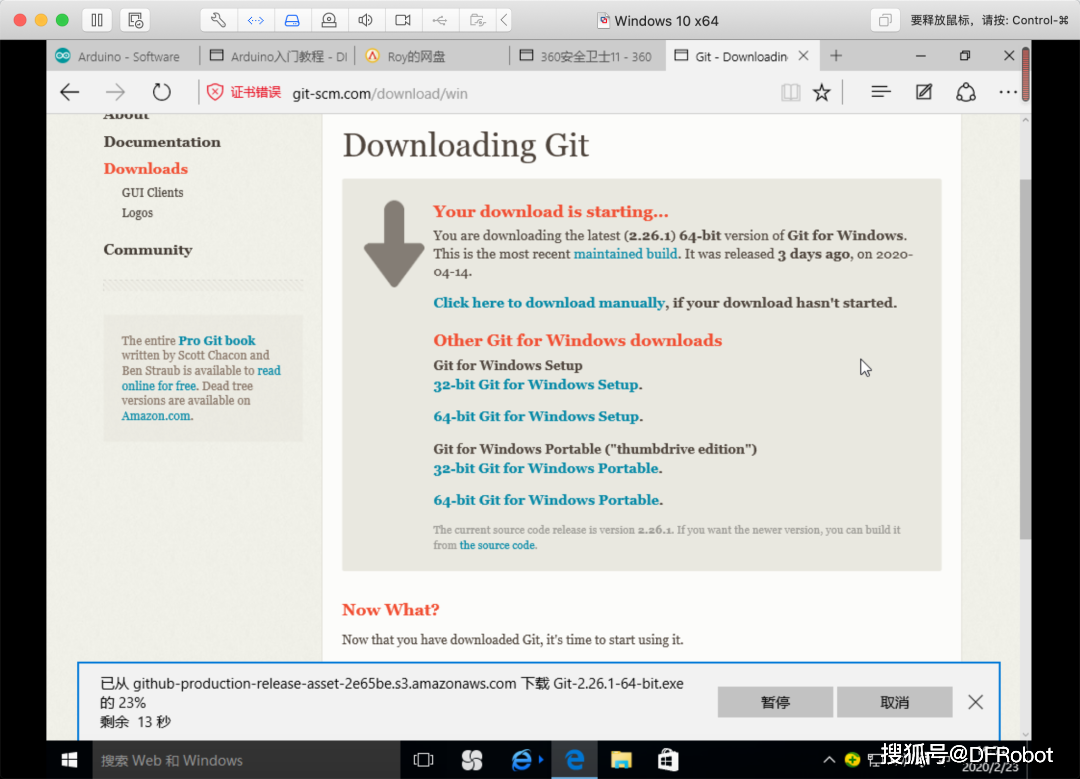Click the page vertical scrollbar thumb
Image resolution: width=1080 pixels, height=779 pixels.
(1025, 358)
